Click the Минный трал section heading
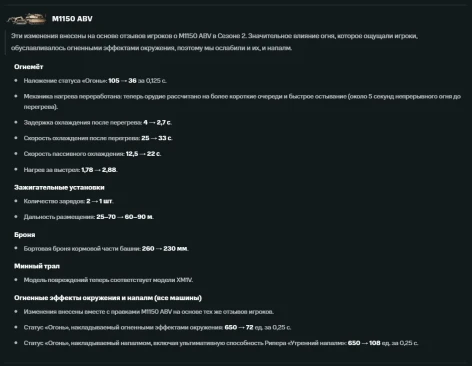The image size is (472, 366). click(37, 266)
